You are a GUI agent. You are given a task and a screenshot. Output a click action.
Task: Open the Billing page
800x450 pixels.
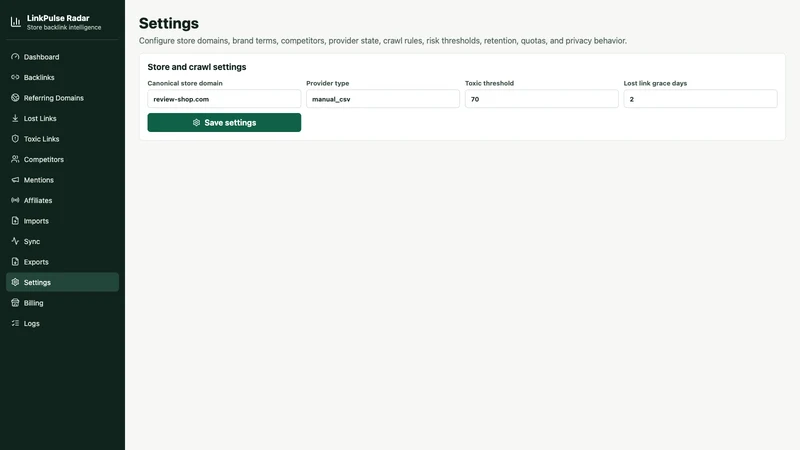pyautogui.click(x=62, y=303)
